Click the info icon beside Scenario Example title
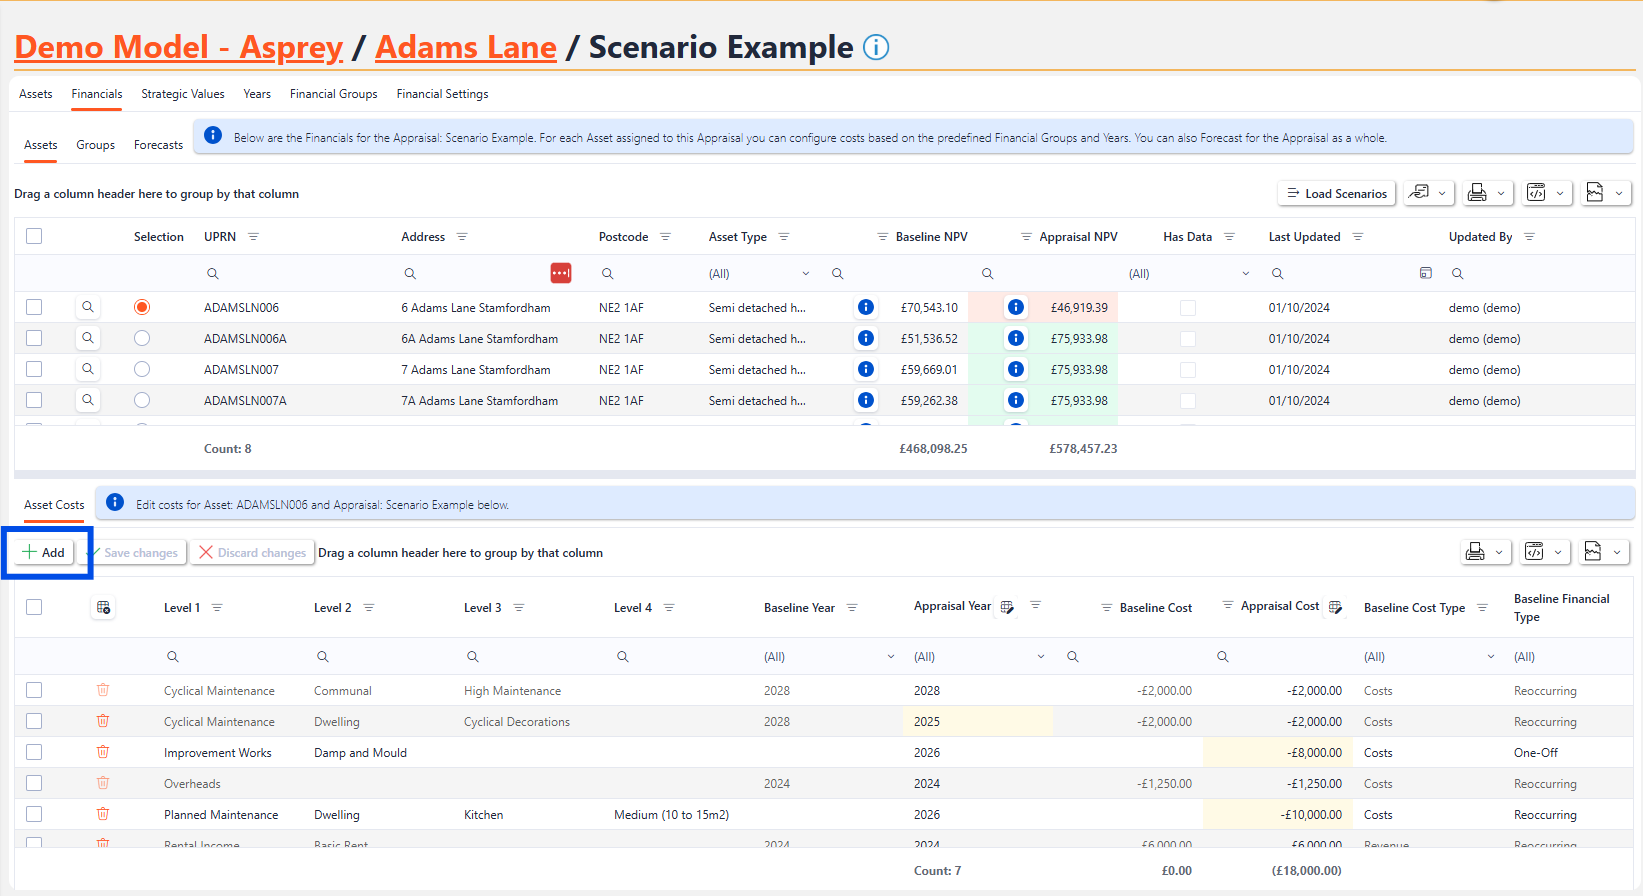Image resolution: width=1643 pixels, height=896 pixels. 876,47
